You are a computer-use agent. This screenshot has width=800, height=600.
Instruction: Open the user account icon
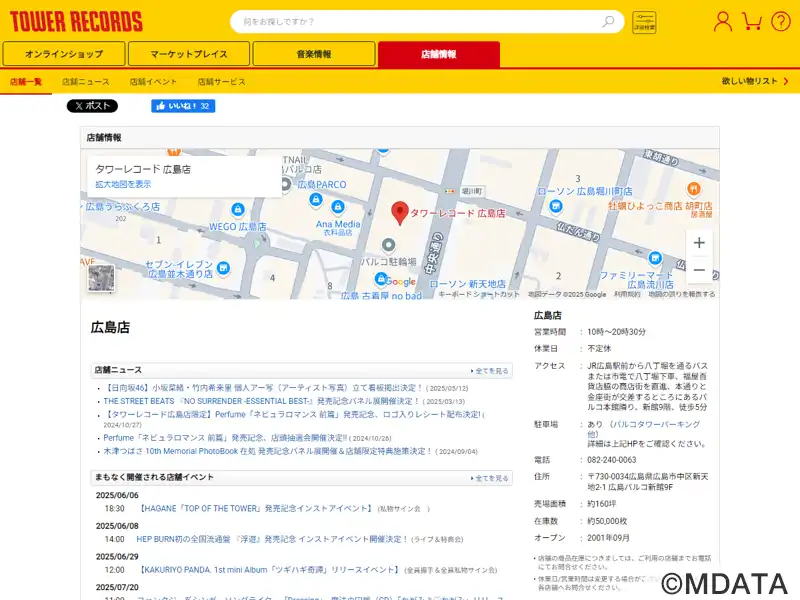[722, 21]
